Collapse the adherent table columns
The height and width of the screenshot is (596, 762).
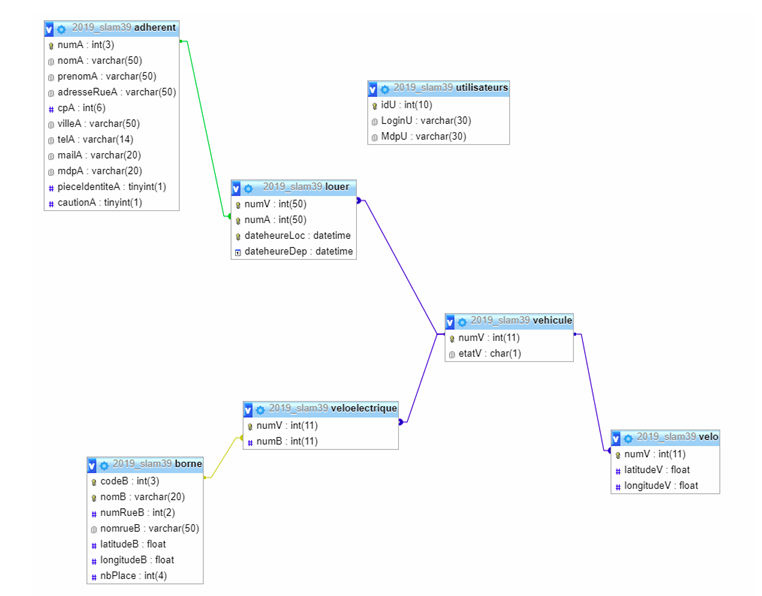50,29
